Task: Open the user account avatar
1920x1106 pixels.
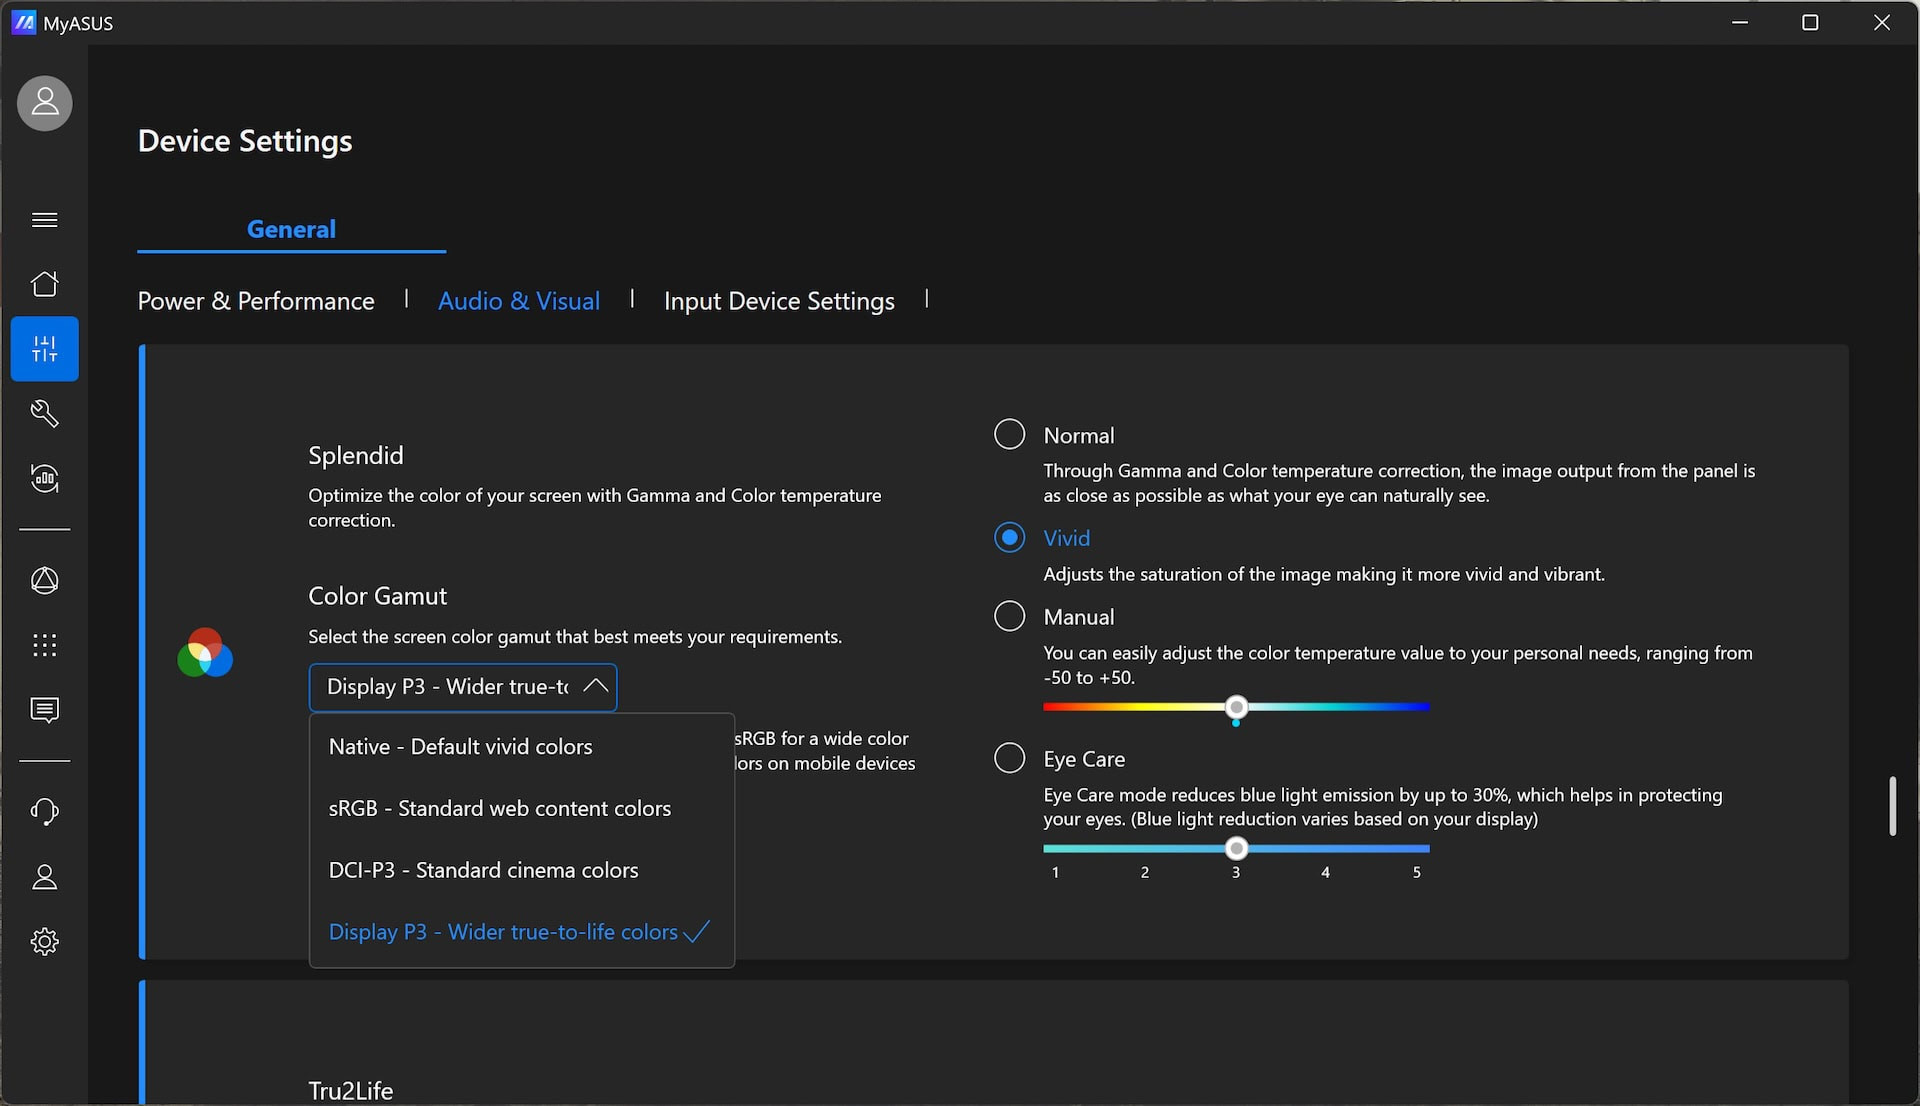Action: (x=45, y=103)
